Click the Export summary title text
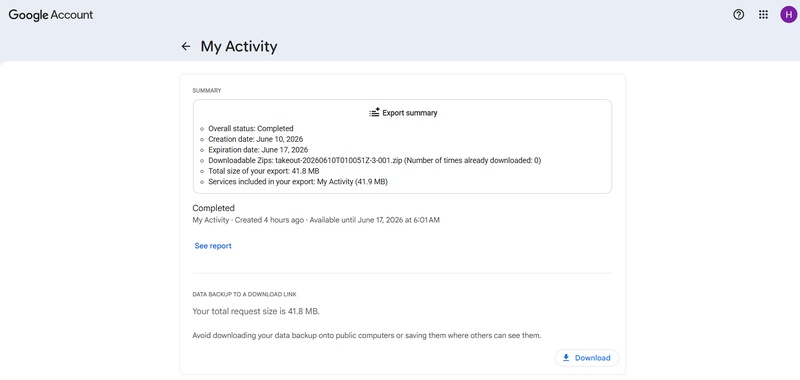This screenshot has width=800, height=380. (x=410, y=113)
